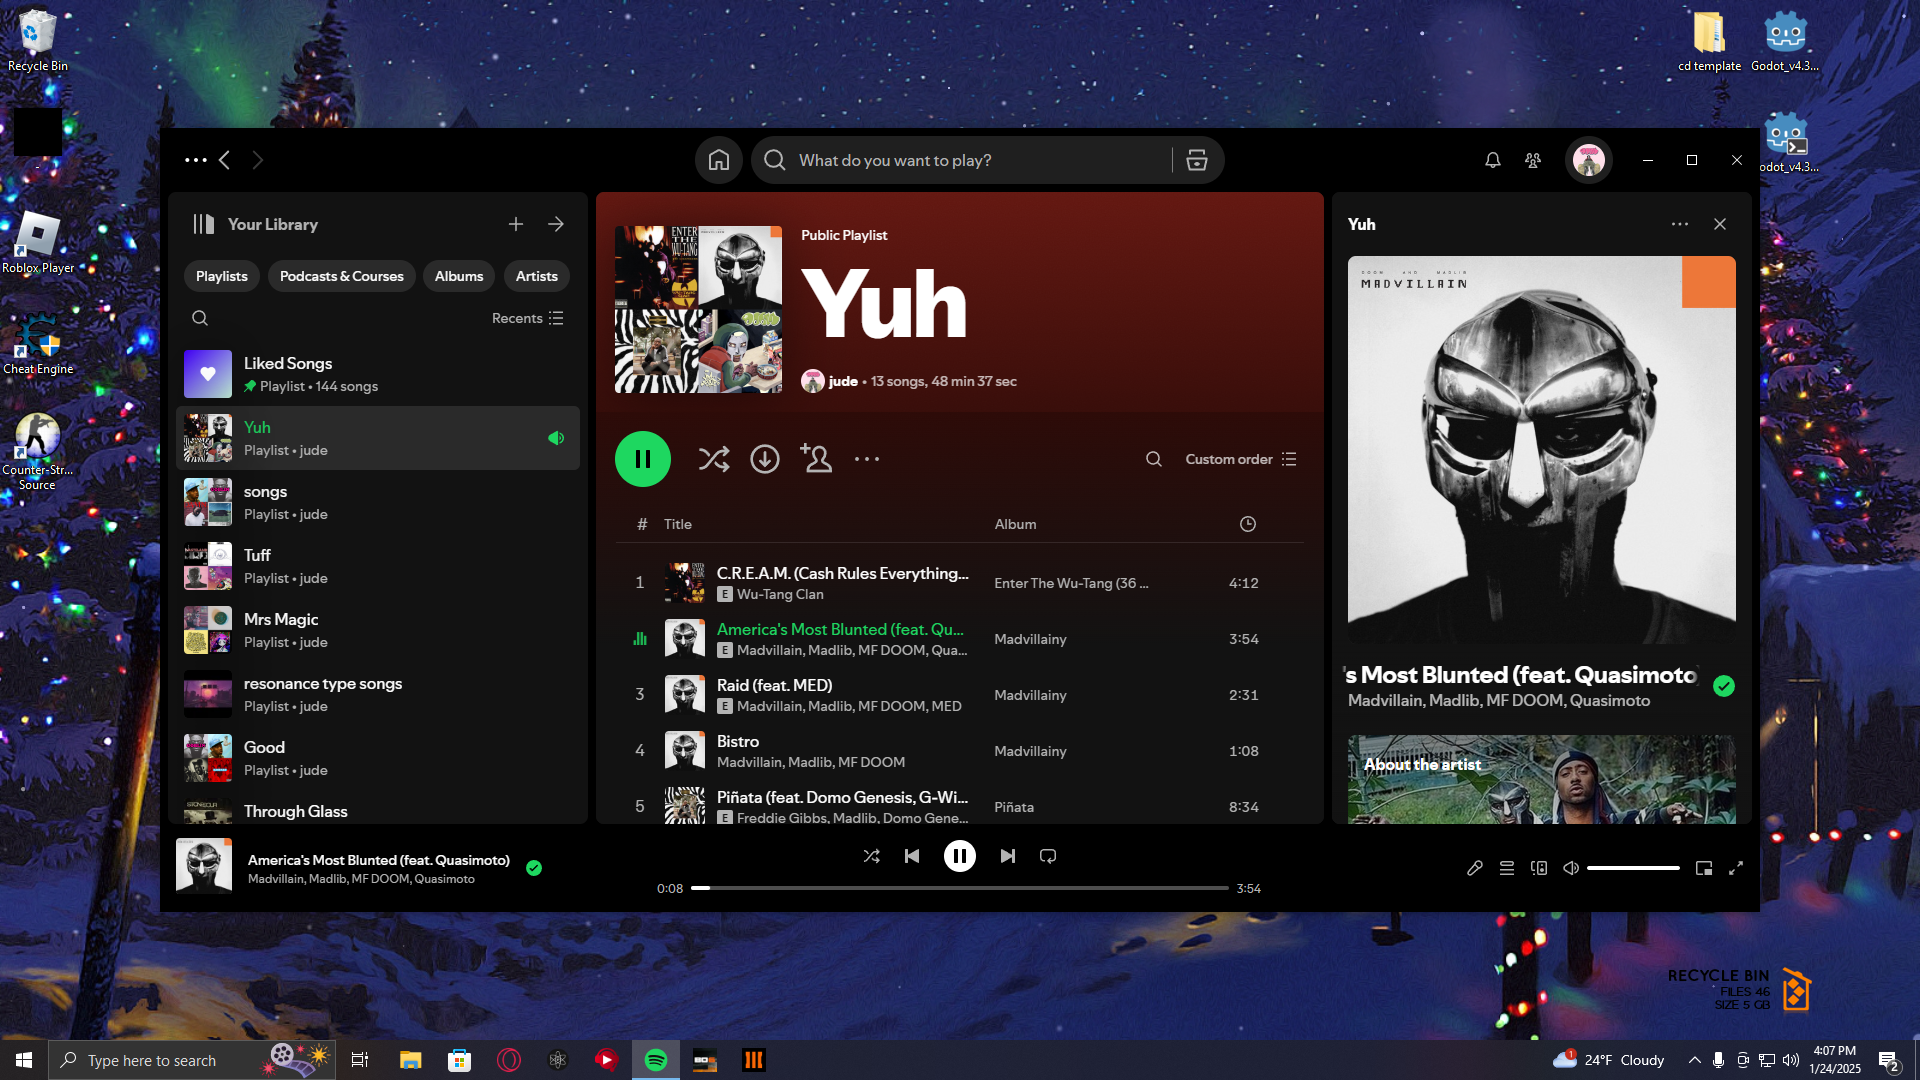Expand Your Library with the arrow
Viewport: 1920px width, 1080px height.
[556, 224]
